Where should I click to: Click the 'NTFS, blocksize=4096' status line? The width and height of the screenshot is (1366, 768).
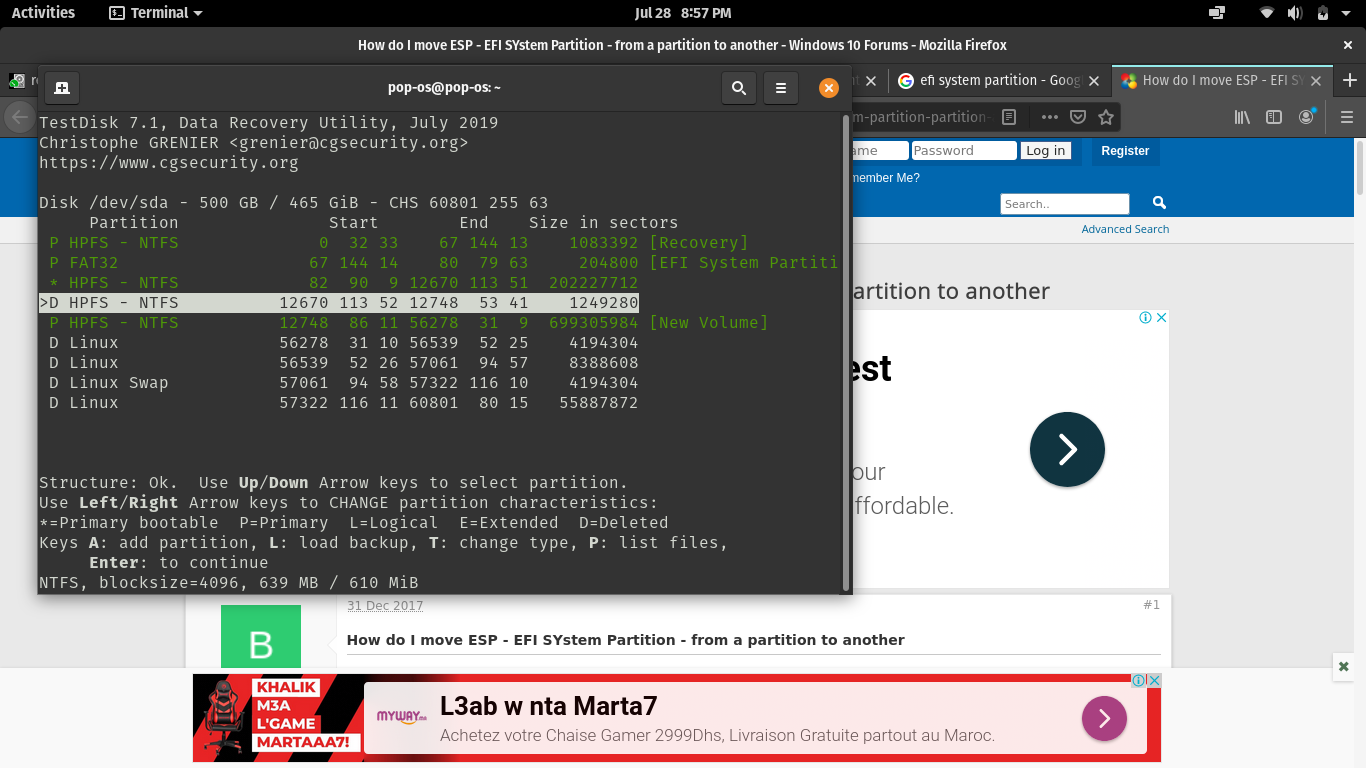229,583
